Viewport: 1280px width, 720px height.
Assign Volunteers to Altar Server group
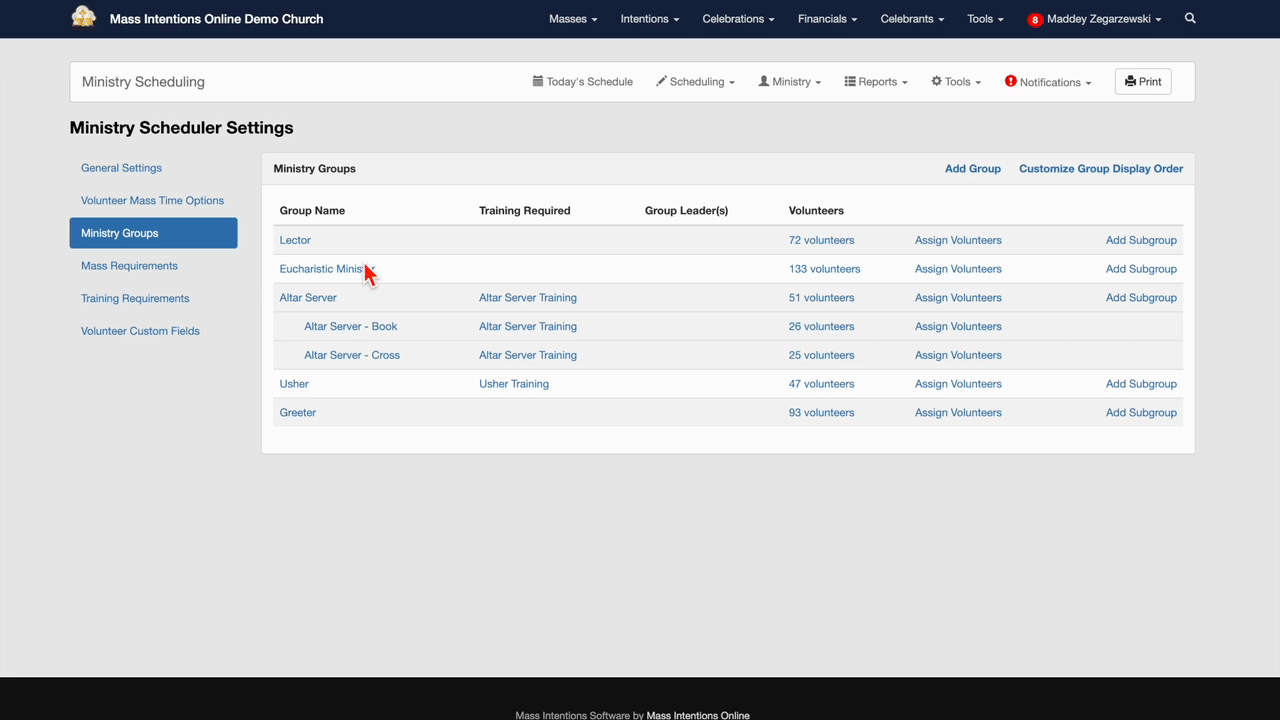click(x=958, y=298)
